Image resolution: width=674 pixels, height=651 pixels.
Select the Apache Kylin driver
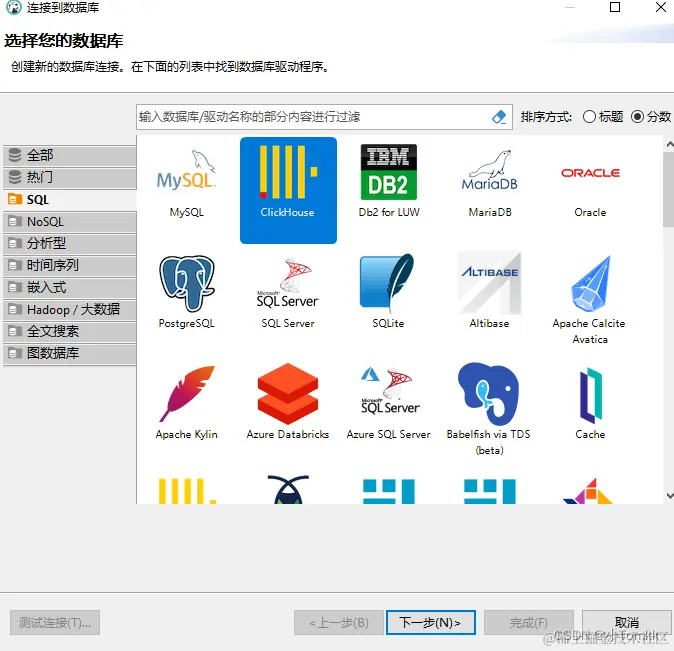coord(187,402)
